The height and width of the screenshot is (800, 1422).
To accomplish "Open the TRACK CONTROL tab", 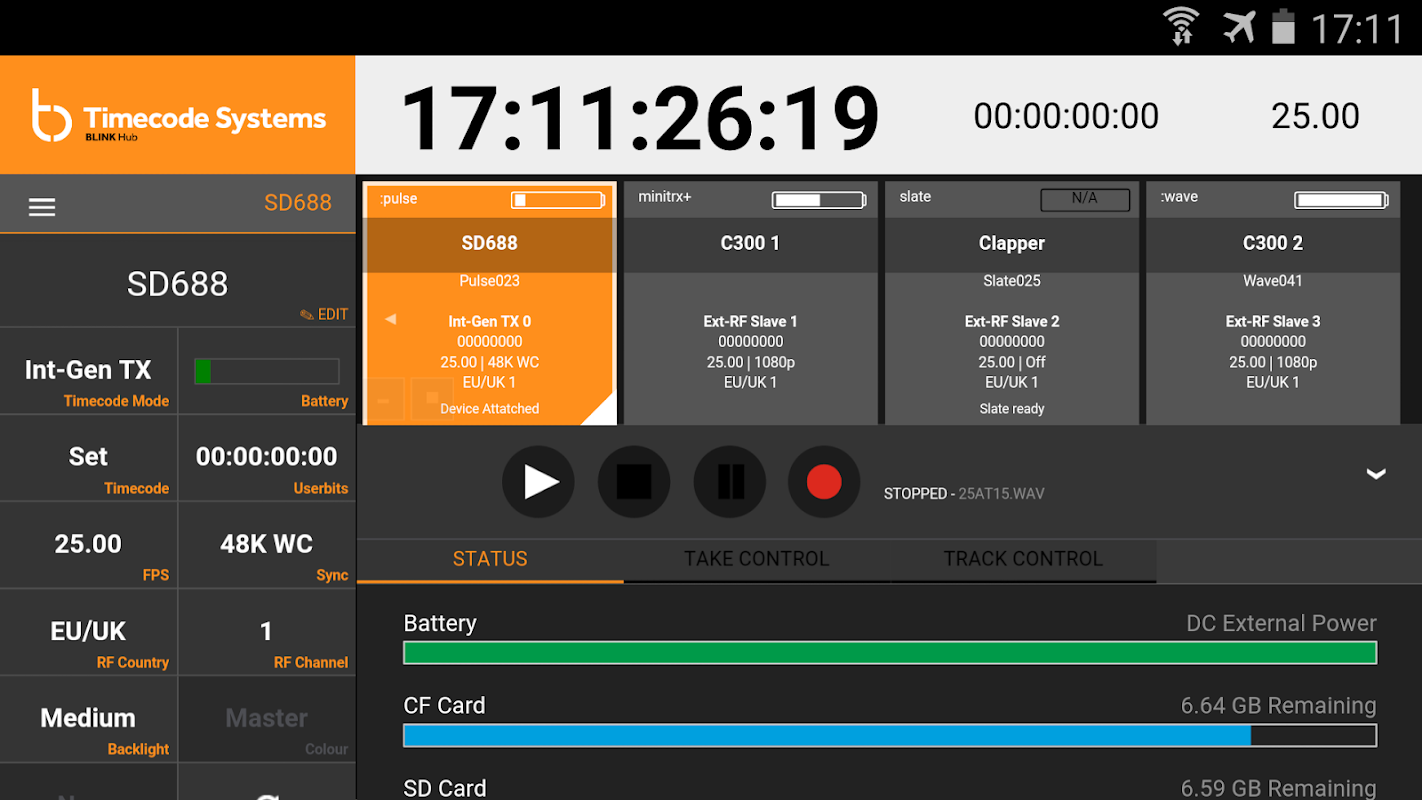I will point(1023,560).
